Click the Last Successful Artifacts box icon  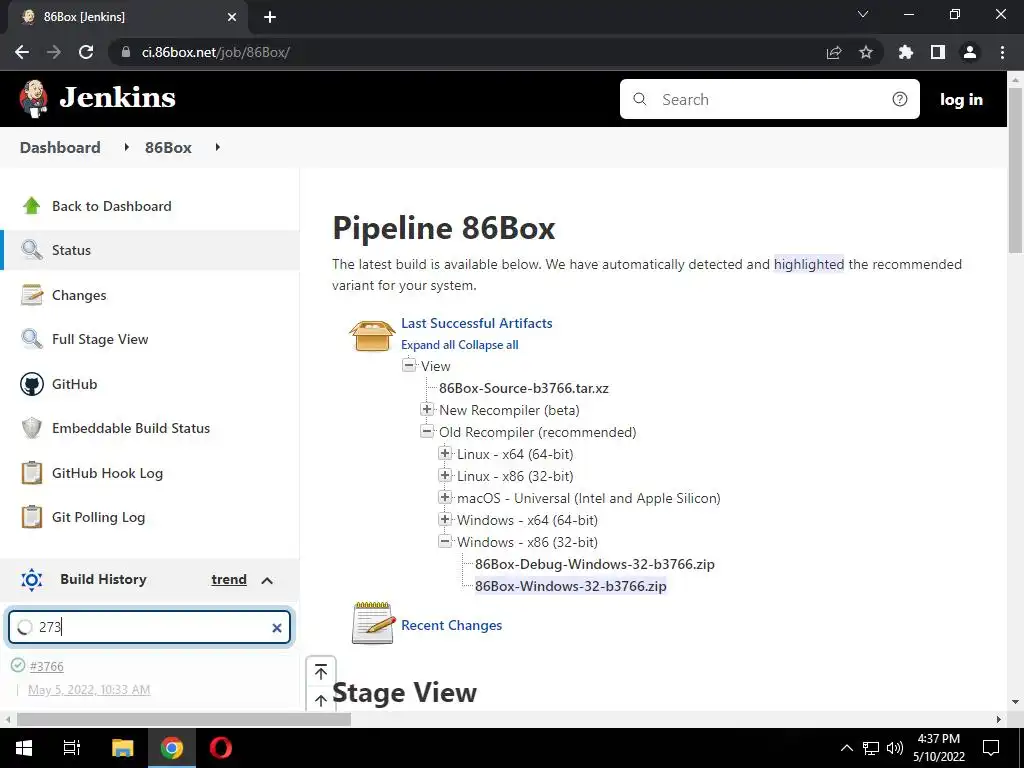tap(372, 335)
